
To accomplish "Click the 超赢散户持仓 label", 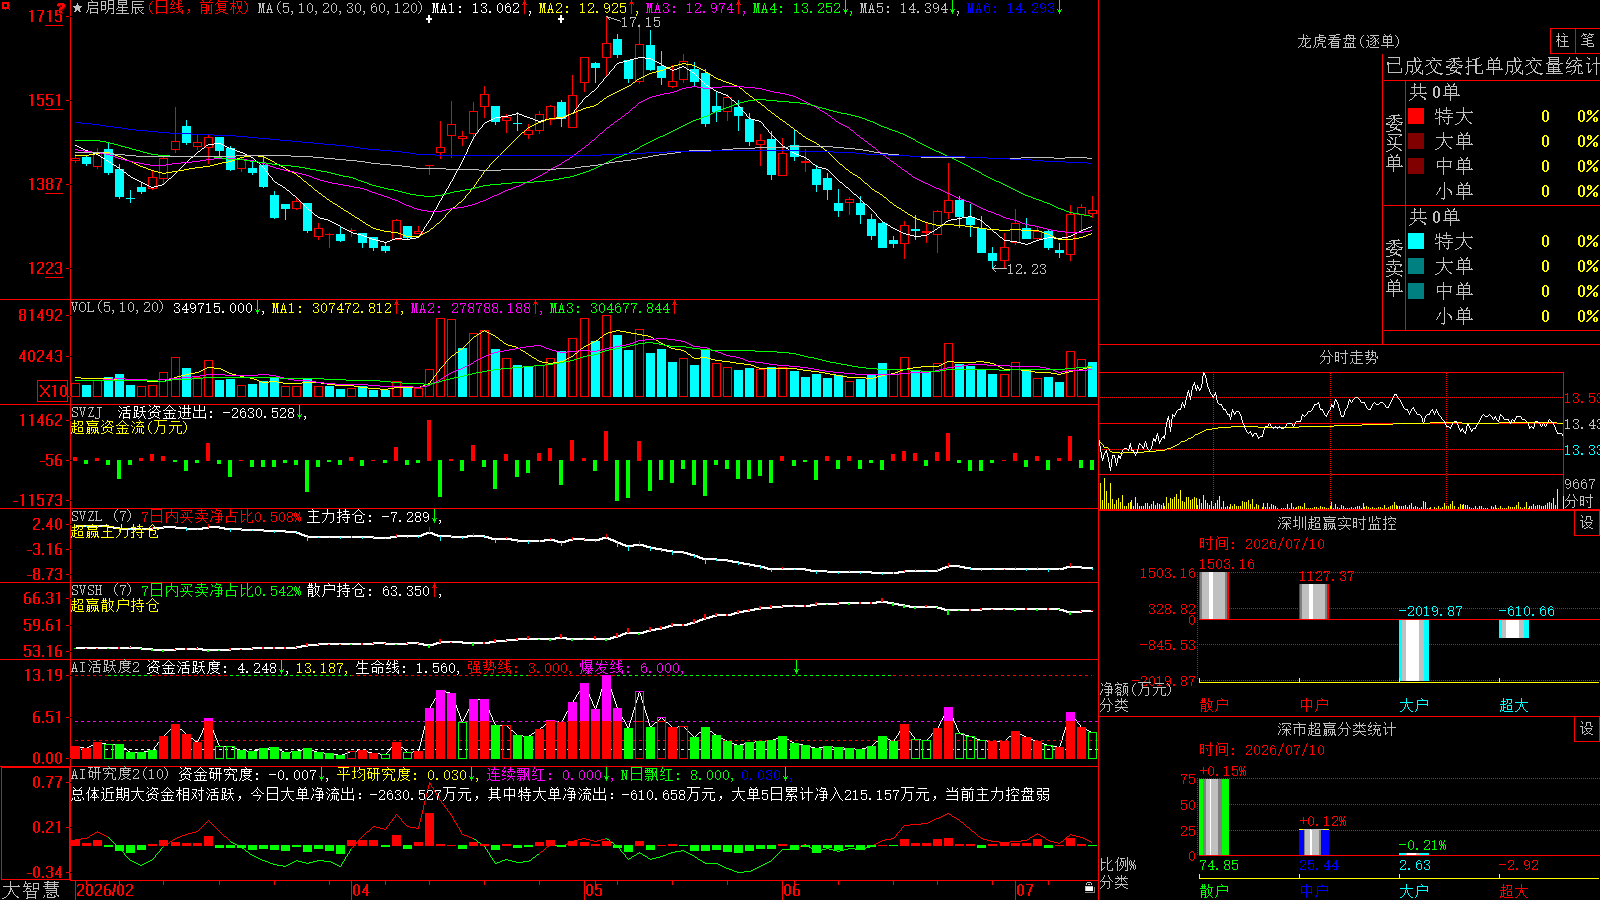I will coord(115,605).
